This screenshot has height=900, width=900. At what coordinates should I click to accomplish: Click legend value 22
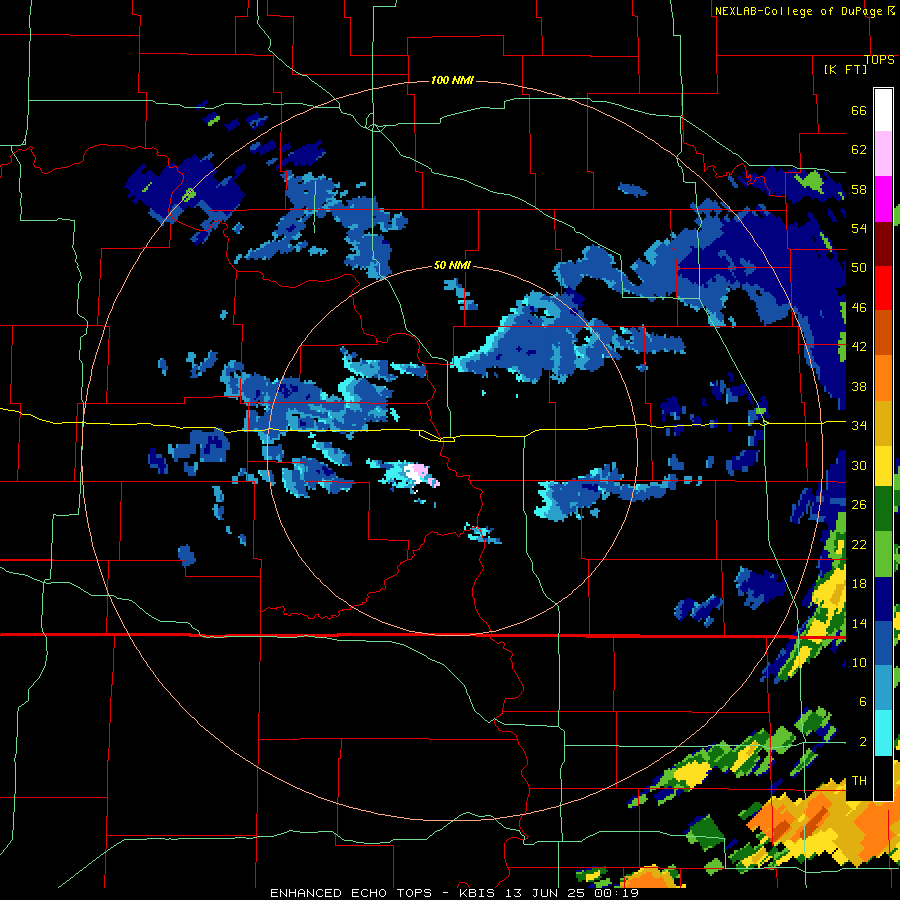pyautogui.click(x=859, y=544)
